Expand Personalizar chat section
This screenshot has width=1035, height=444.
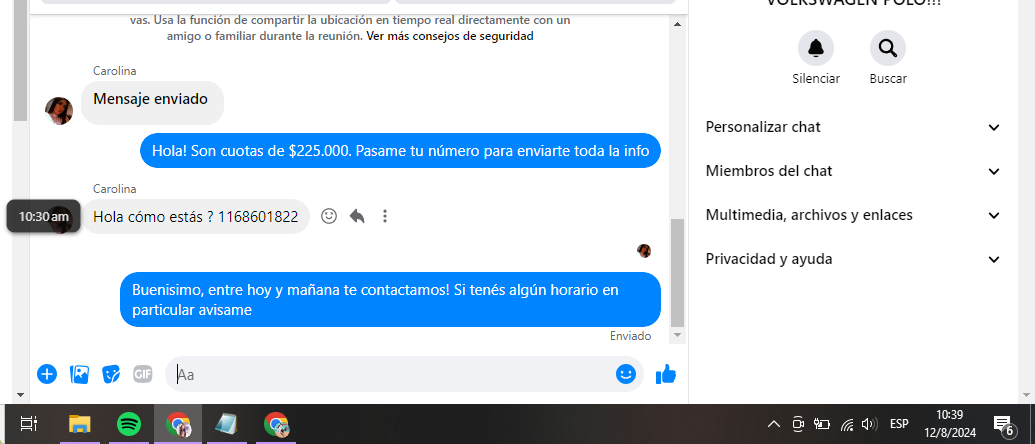click(853, 127)
